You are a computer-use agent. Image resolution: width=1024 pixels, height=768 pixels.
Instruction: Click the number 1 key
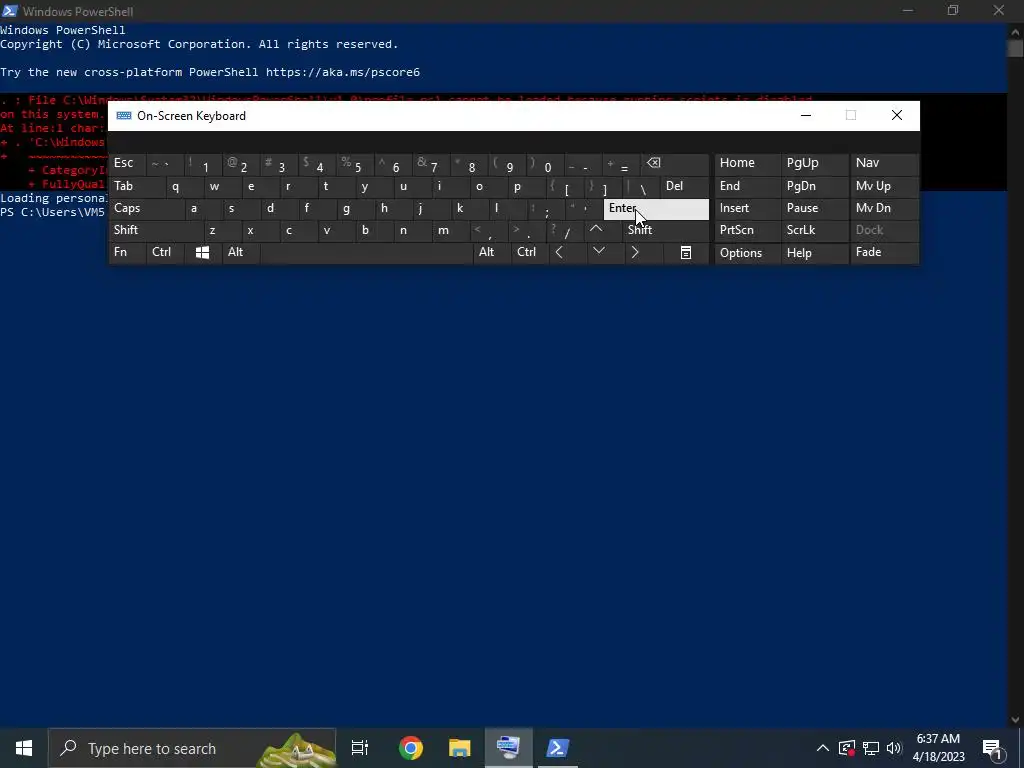point(202,163)
